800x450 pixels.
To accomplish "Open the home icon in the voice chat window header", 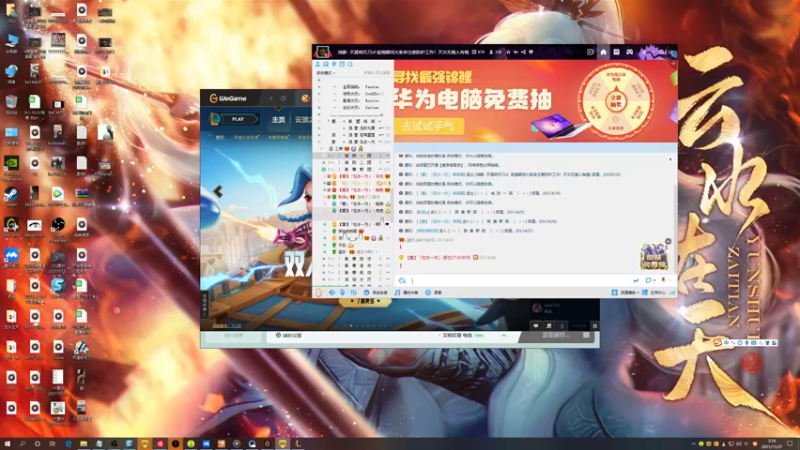I will click(x=603, y=52).
